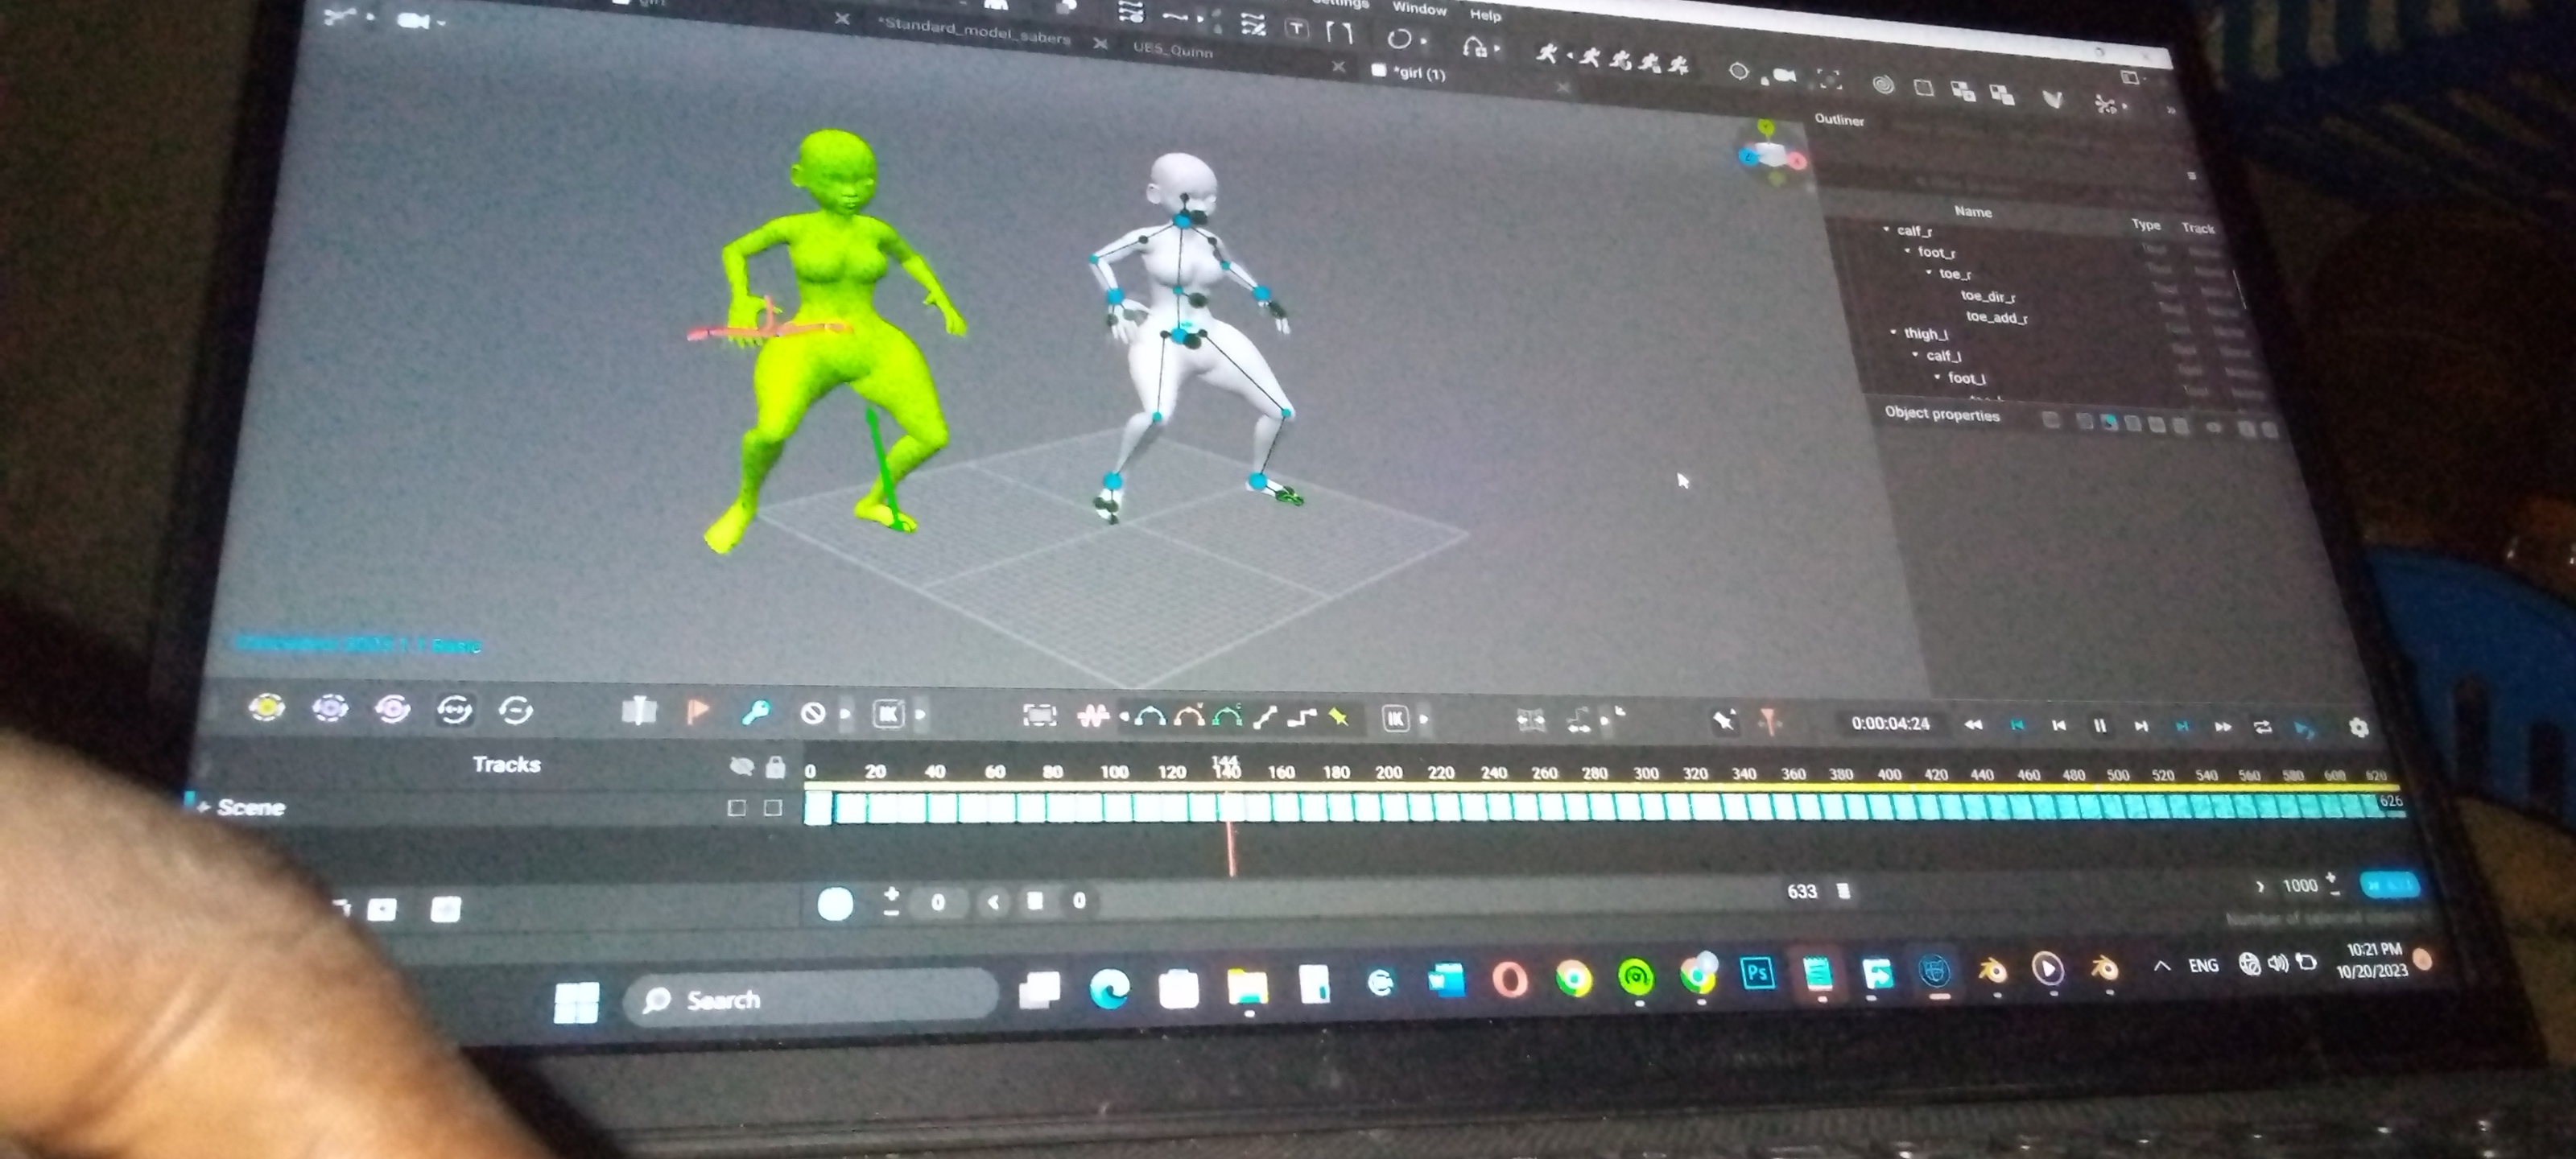Click the first running-figure icon in top toolbar

coord(1546,53)
